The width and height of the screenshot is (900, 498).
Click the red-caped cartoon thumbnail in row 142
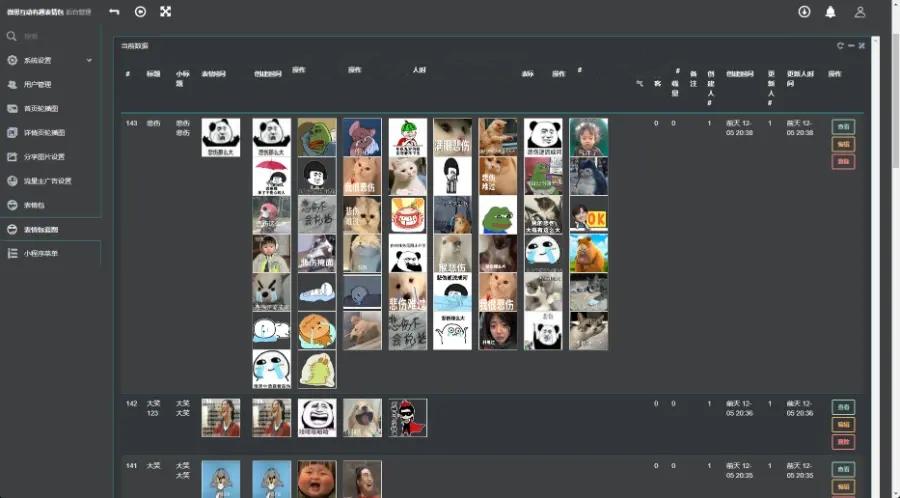[x=408, y=418]
